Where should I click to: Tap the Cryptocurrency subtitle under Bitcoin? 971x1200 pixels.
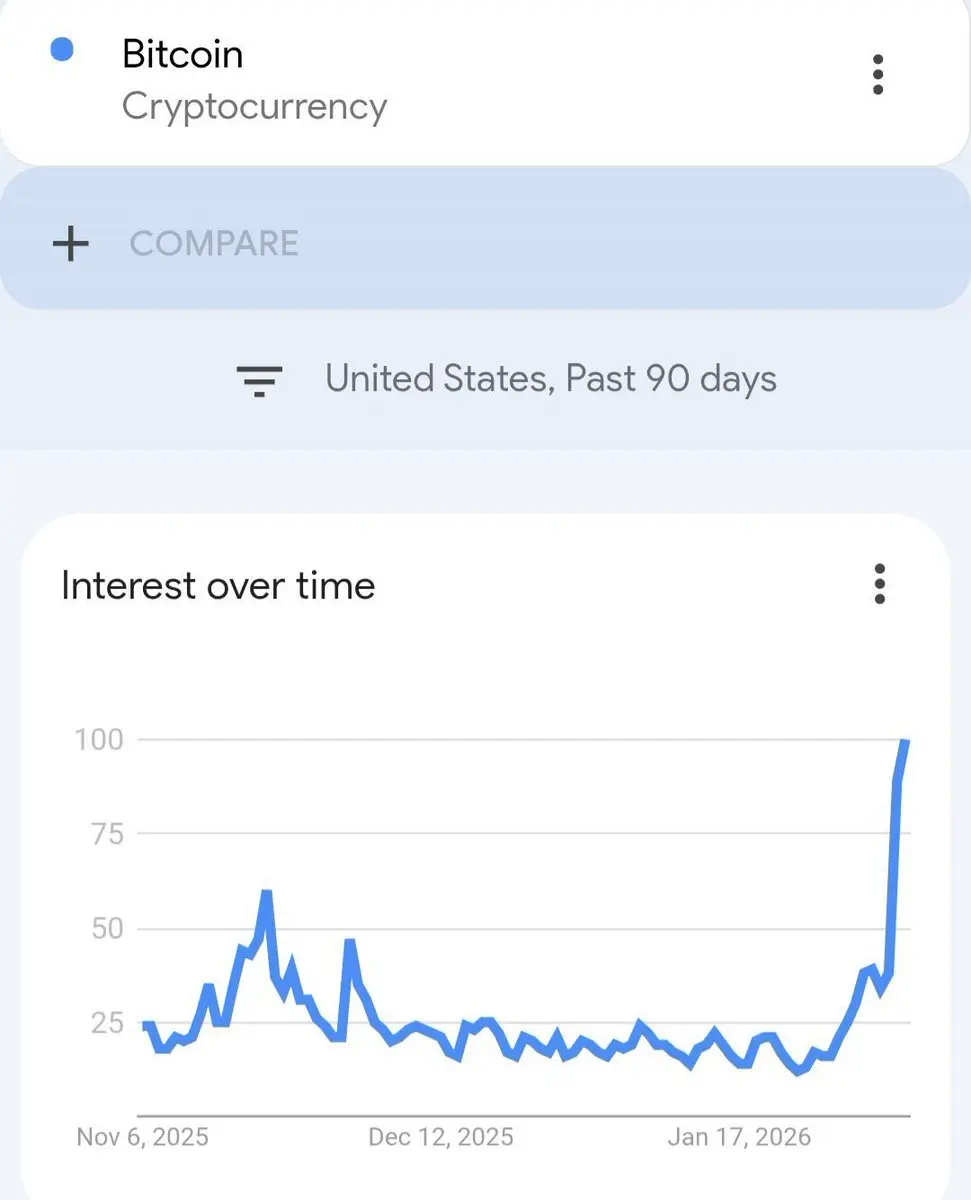(254, 107)
